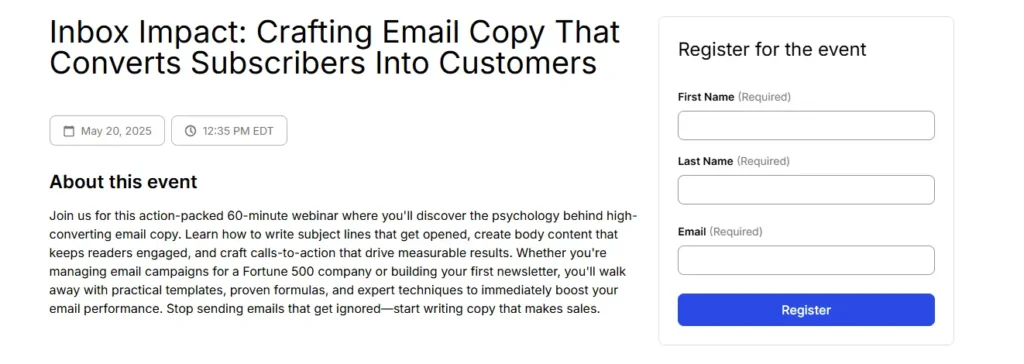Focus the Email input field

pyautogui.click(x=806, y=260)
